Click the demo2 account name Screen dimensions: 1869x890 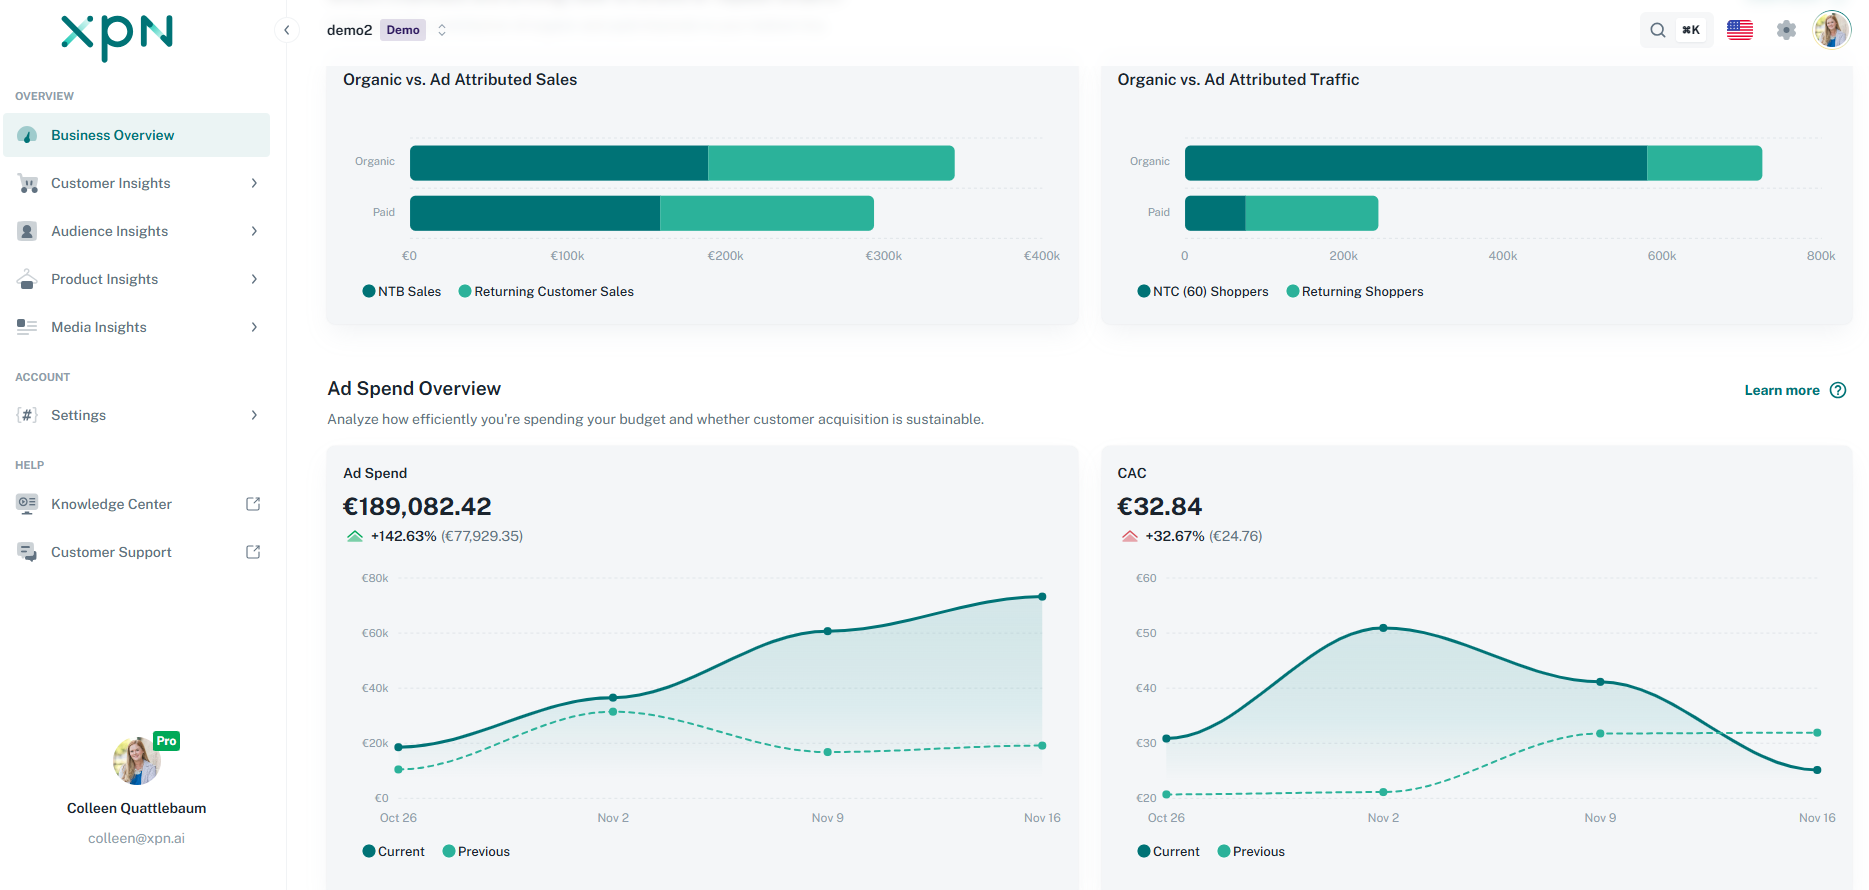[349, 30]
